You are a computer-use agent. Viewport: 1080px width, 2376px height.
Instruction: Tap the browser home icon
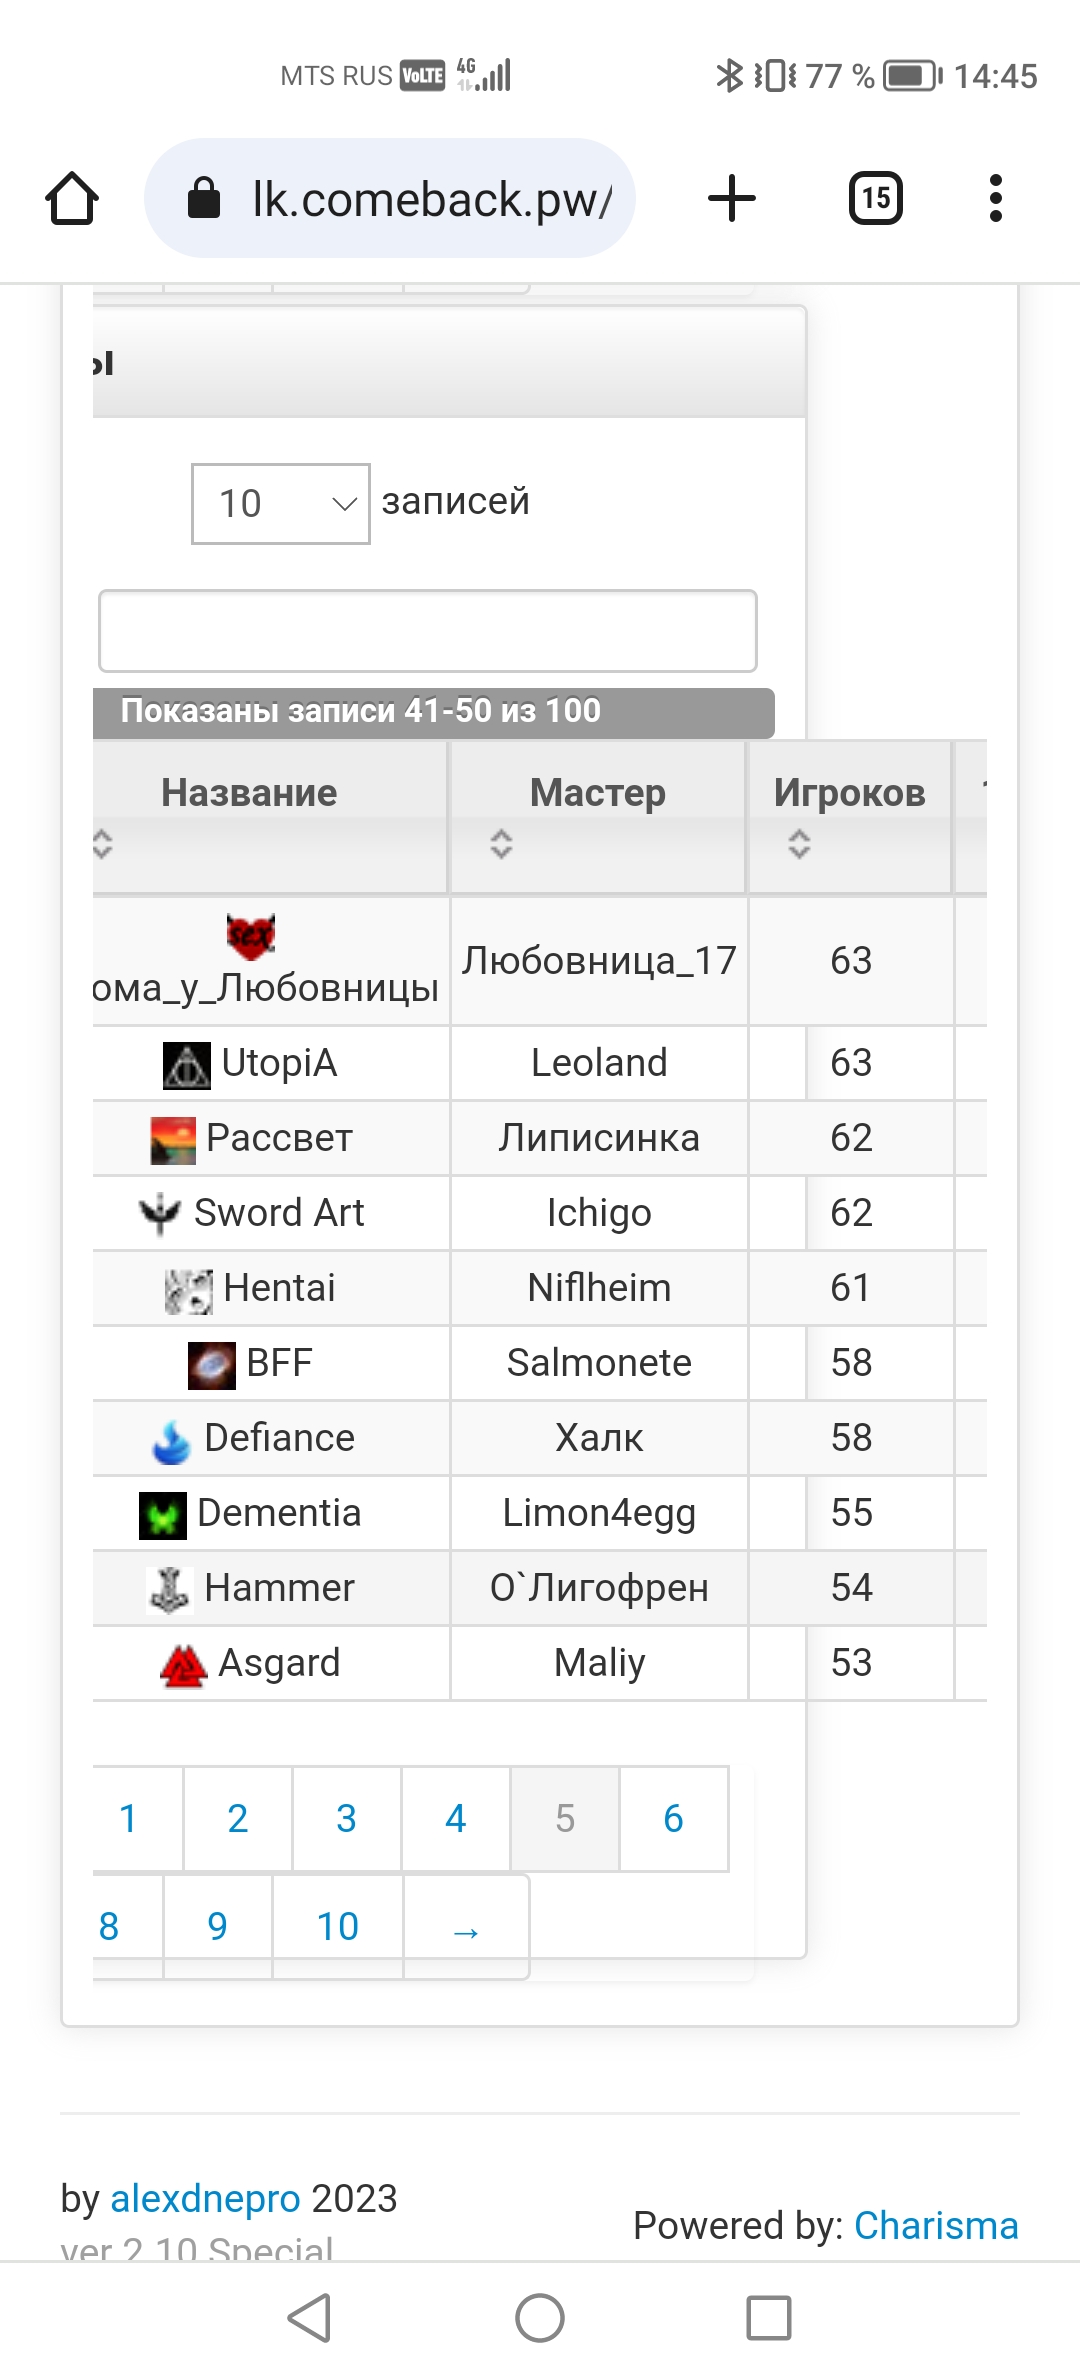coord(72,198)
